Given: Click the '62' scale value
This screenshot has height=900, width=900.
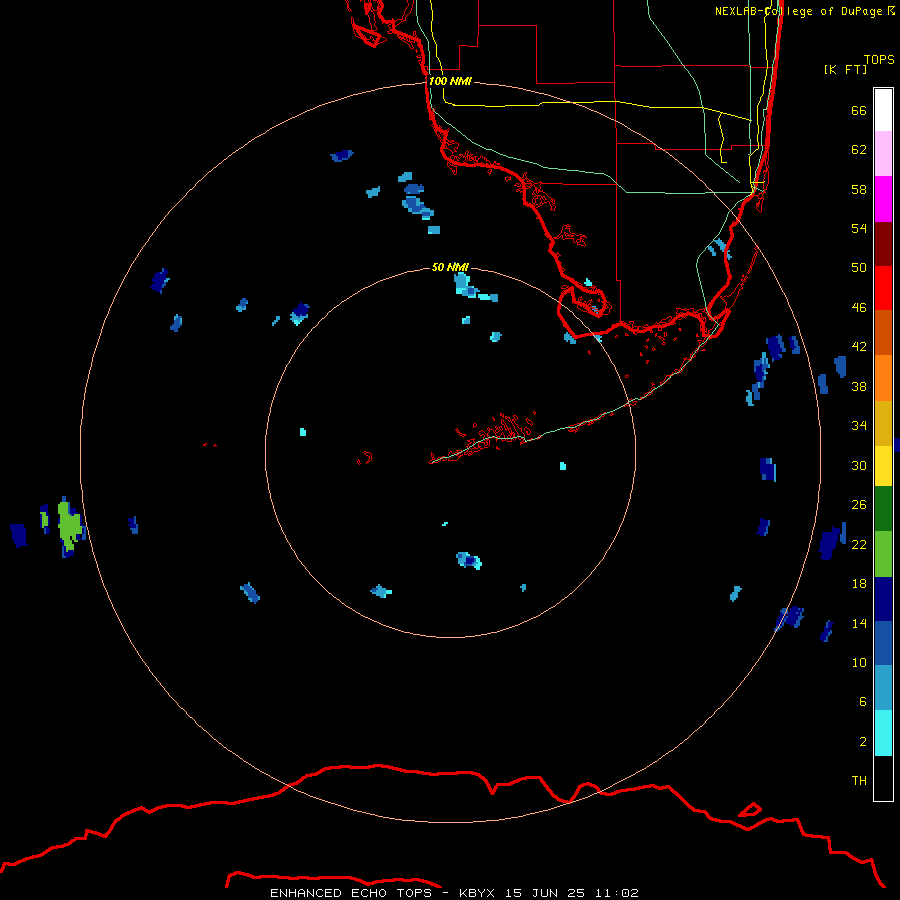Looking at the screenshot, I should click(859, 150).
